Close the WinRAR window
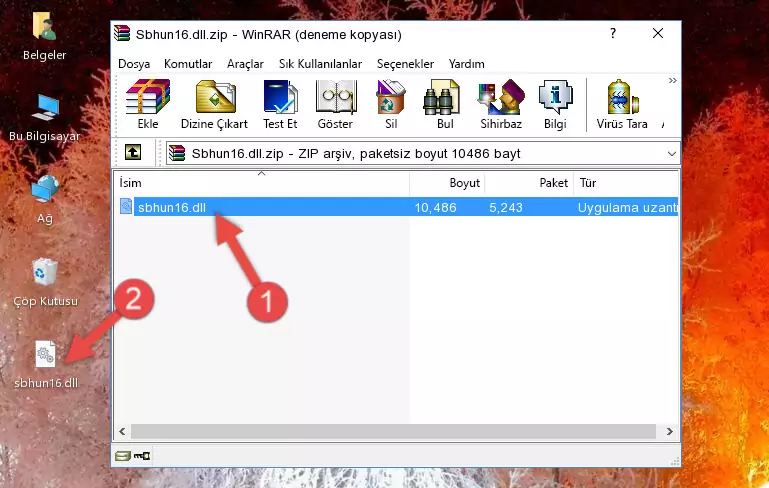Screen dimensions: 769x488 [658, 33]
